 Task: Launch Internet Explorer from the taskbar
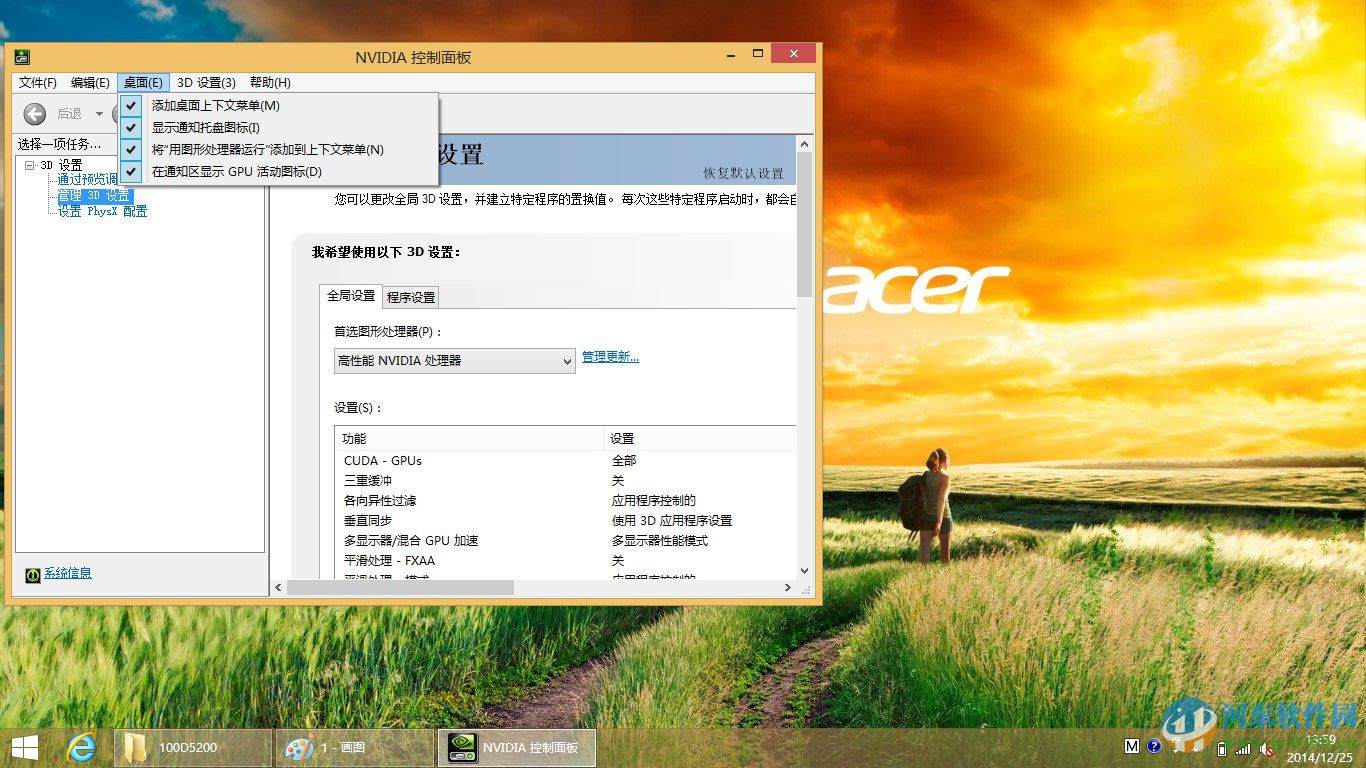click(78, 747)
